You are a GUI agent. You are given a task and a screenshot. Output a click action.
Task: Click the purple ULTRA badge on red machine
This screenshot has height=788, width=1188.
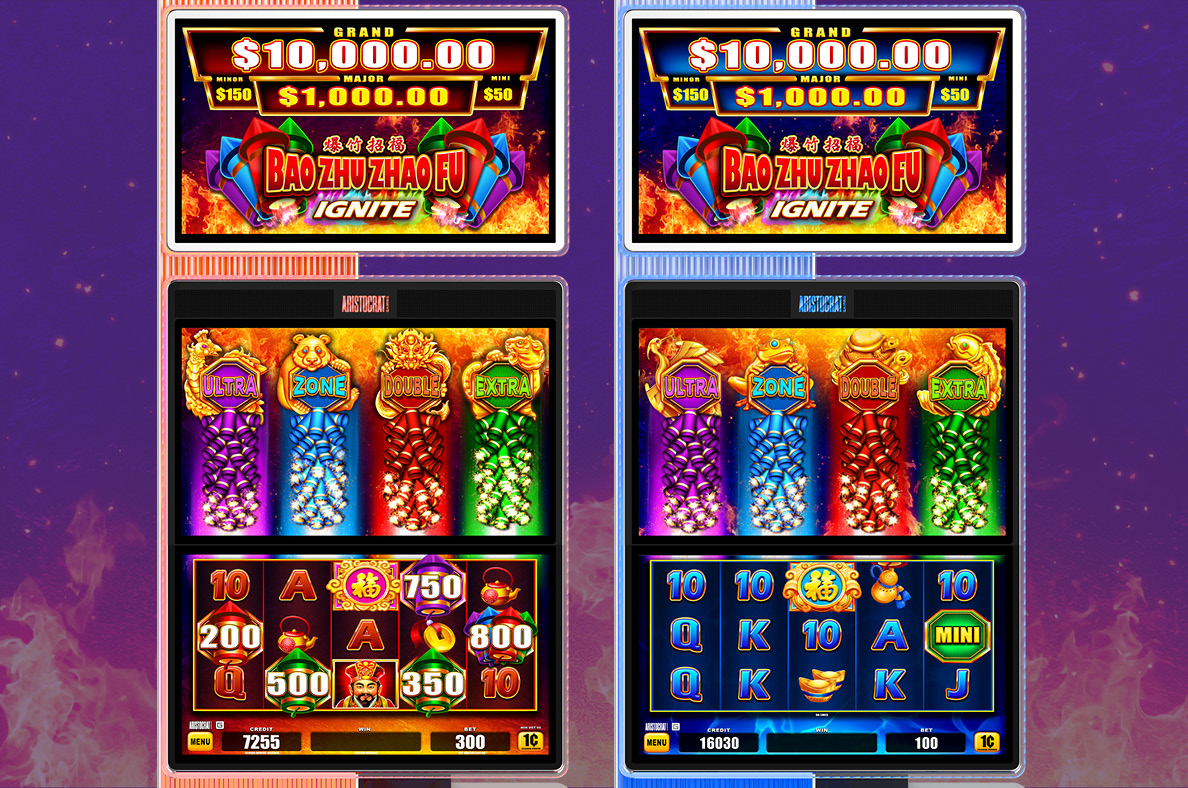coord(230,386)
